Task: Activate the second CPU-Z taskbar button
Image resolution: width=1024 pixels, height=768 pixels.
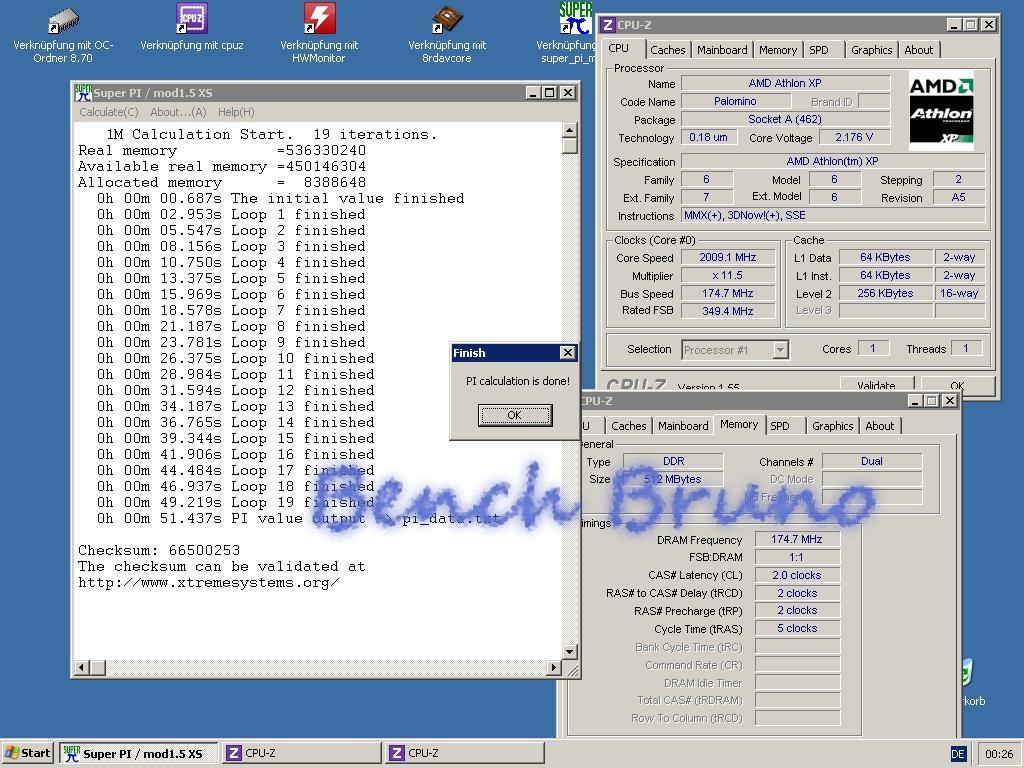Action: 464,753
